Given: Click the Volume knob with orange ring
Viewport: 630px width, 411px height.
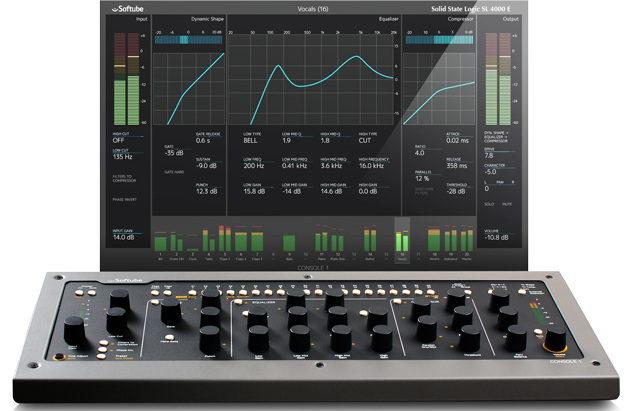Looking at the screenshot, I should click(x=555, y=338).
